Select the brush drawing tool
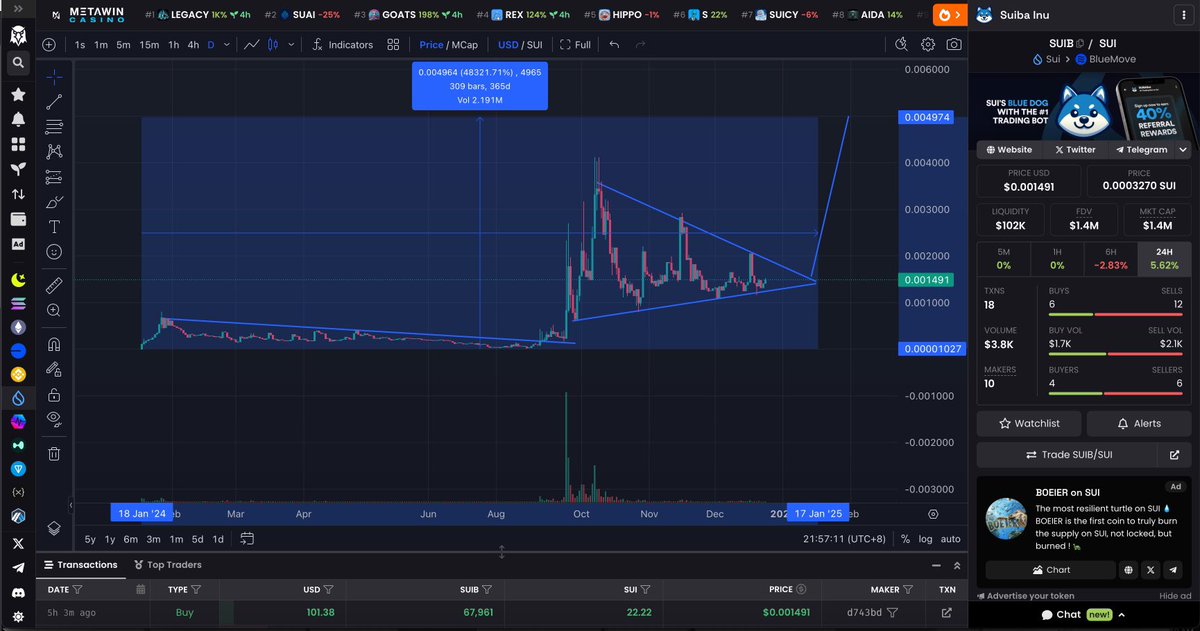The height and width of the screenshot is (631, 1200). (x=54, y=202)
